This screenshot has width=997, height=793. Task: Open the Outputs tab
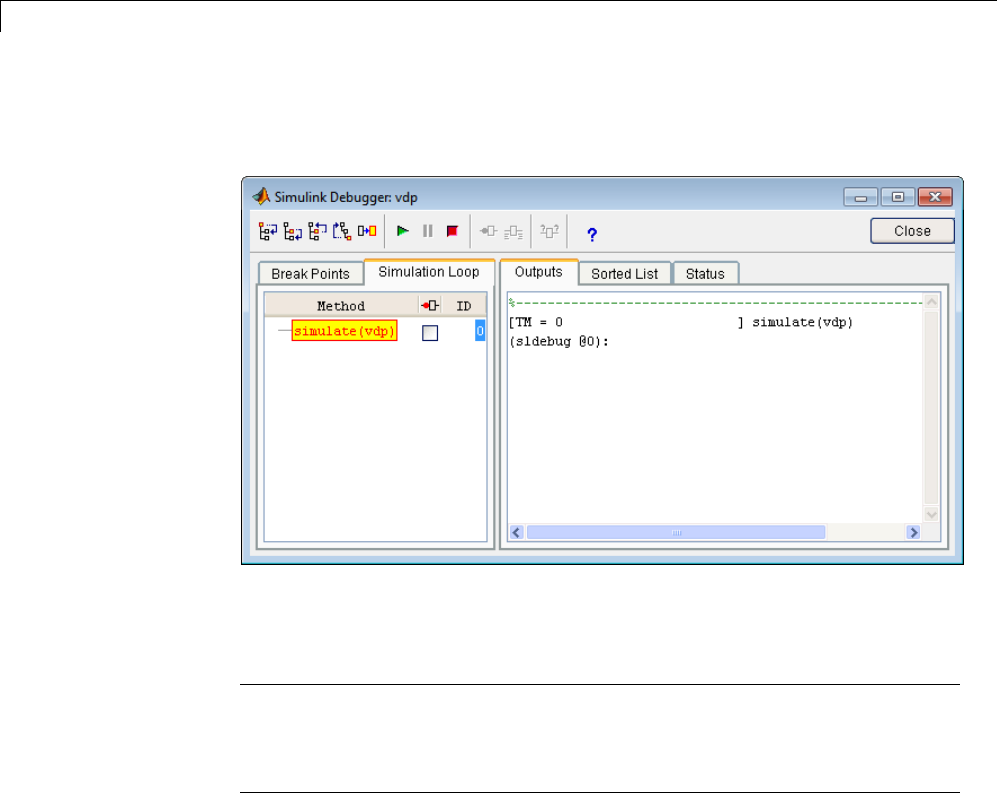[x=539, y=272]
